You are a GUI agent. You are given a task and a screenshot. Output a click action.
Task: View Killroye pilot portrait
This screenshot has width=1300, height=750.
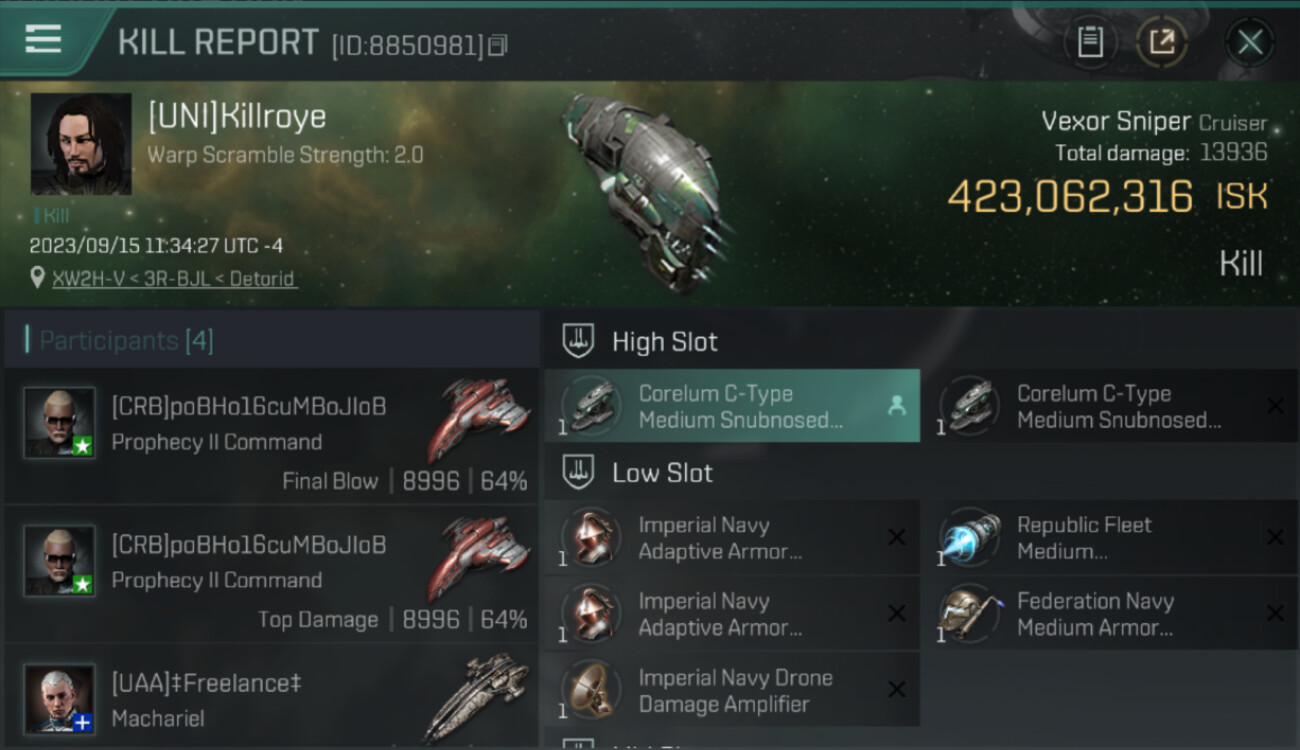point(81,144)
